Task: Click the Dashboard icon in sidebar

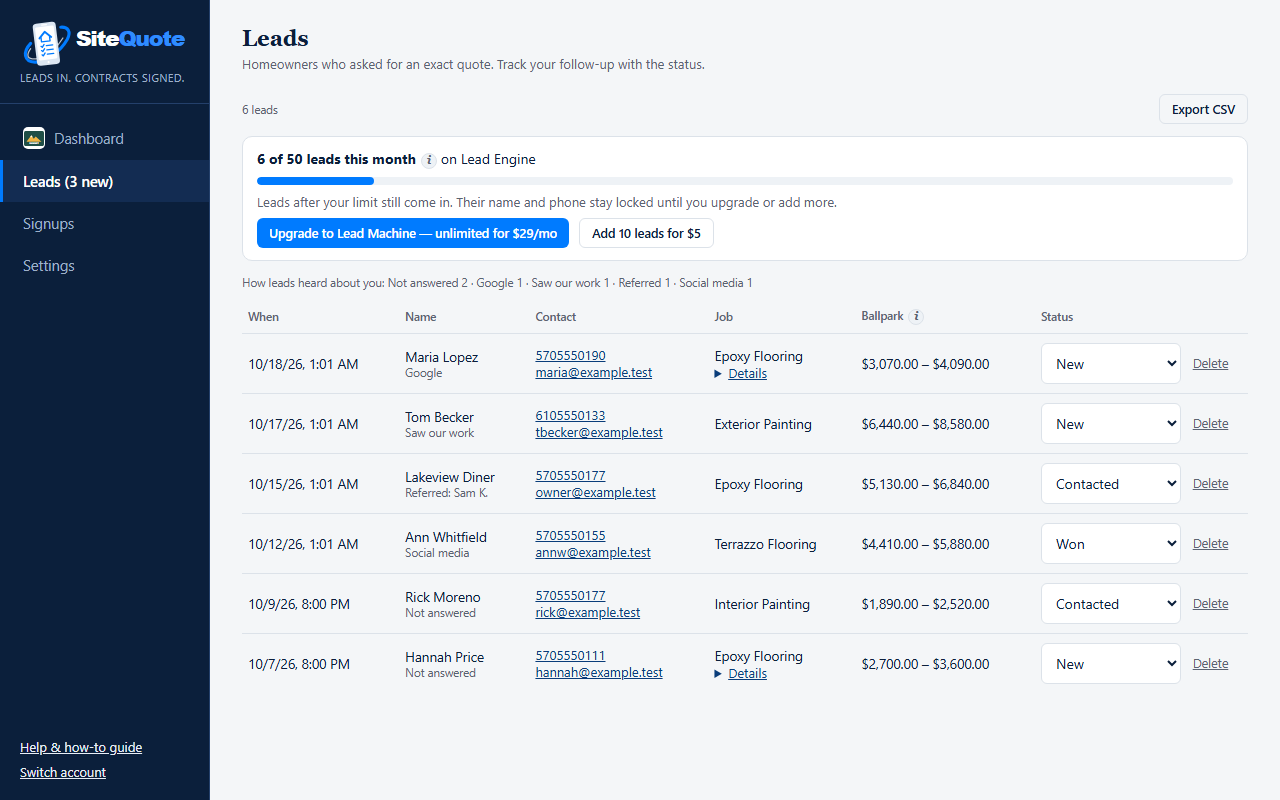Action: pos(34,139)
